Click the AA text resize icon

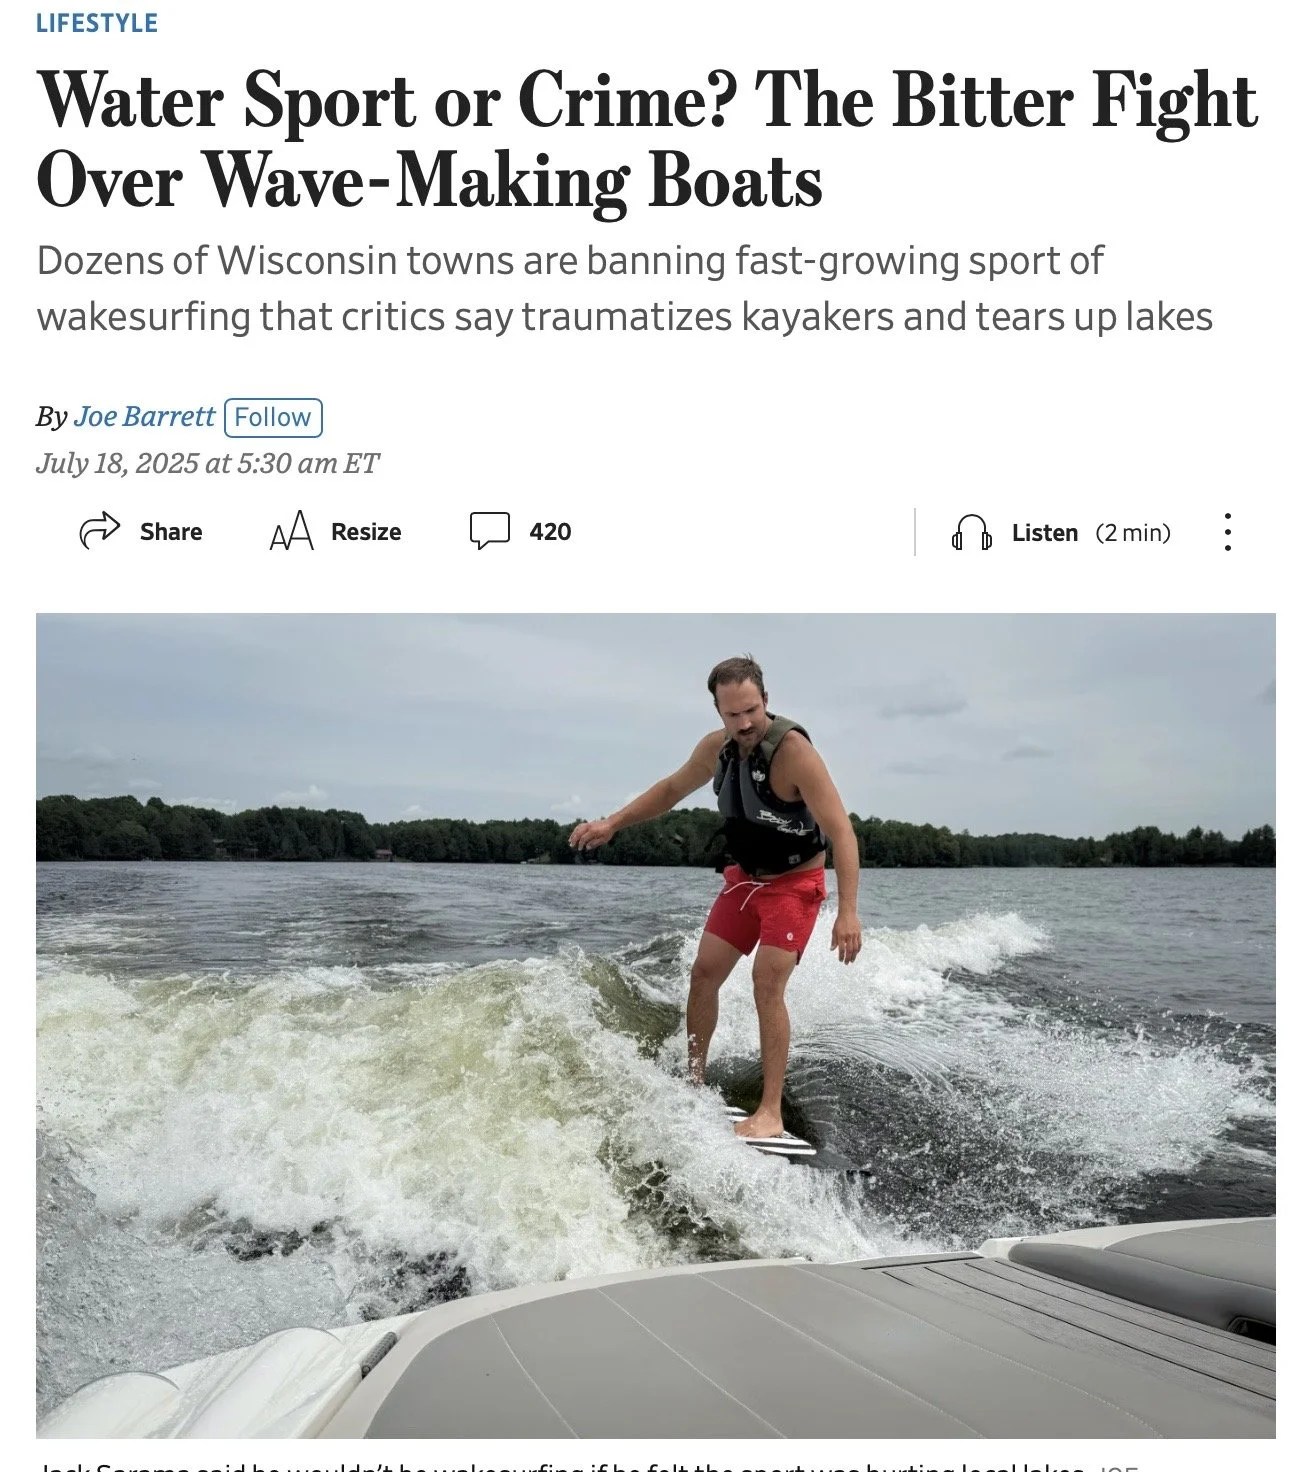pos(291,531)
